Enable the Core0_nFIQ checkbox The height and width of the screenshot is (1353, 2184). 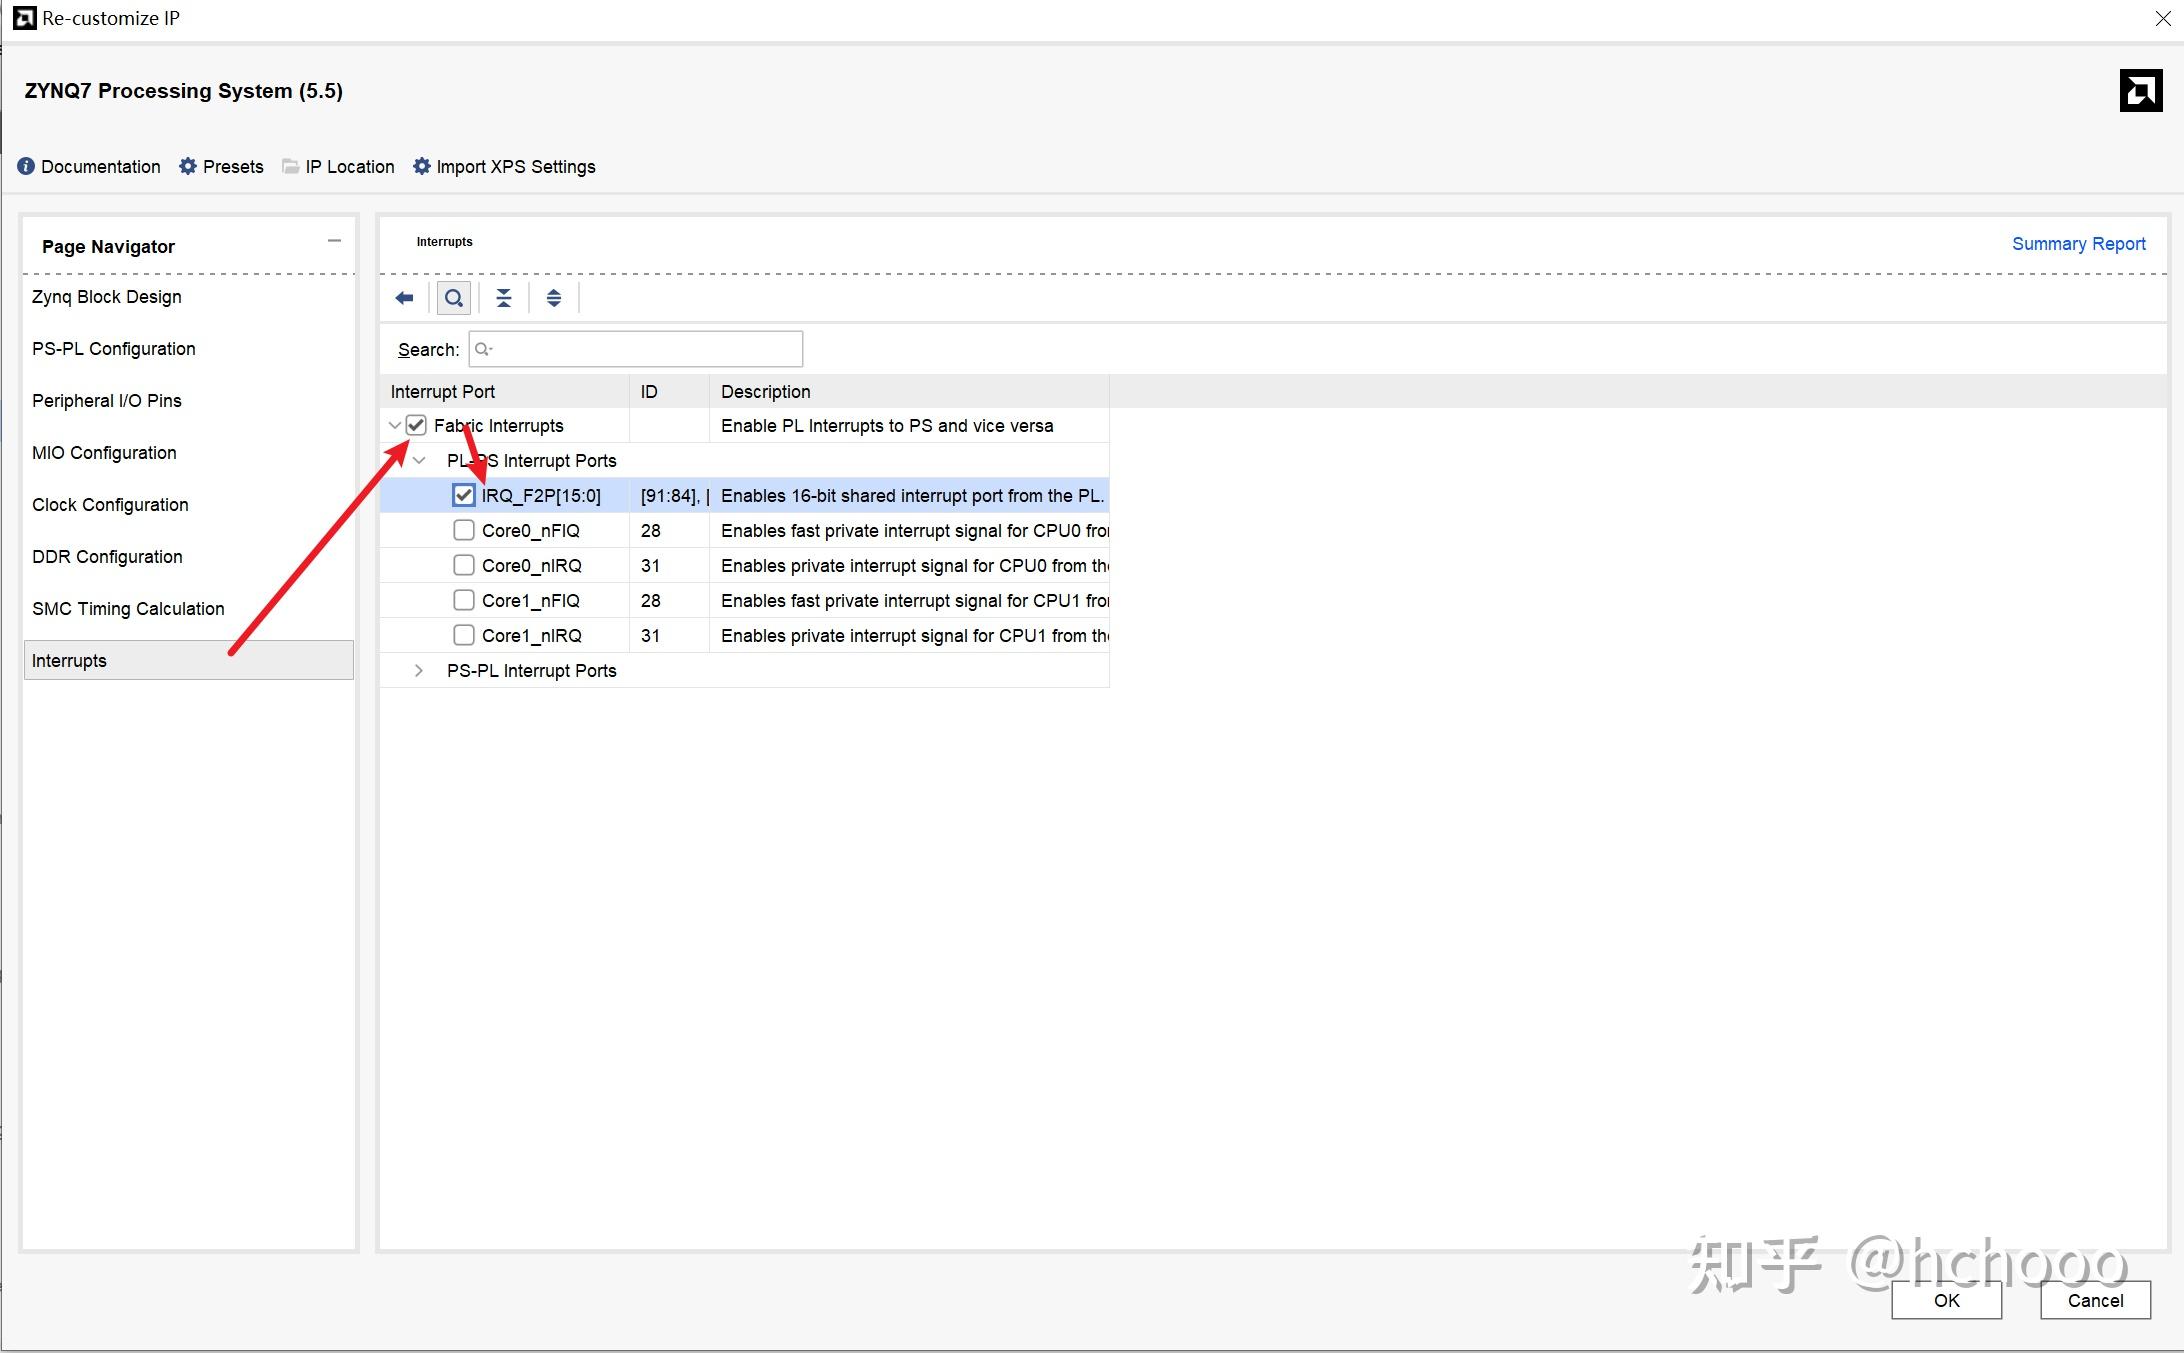[x=464, y=531]
